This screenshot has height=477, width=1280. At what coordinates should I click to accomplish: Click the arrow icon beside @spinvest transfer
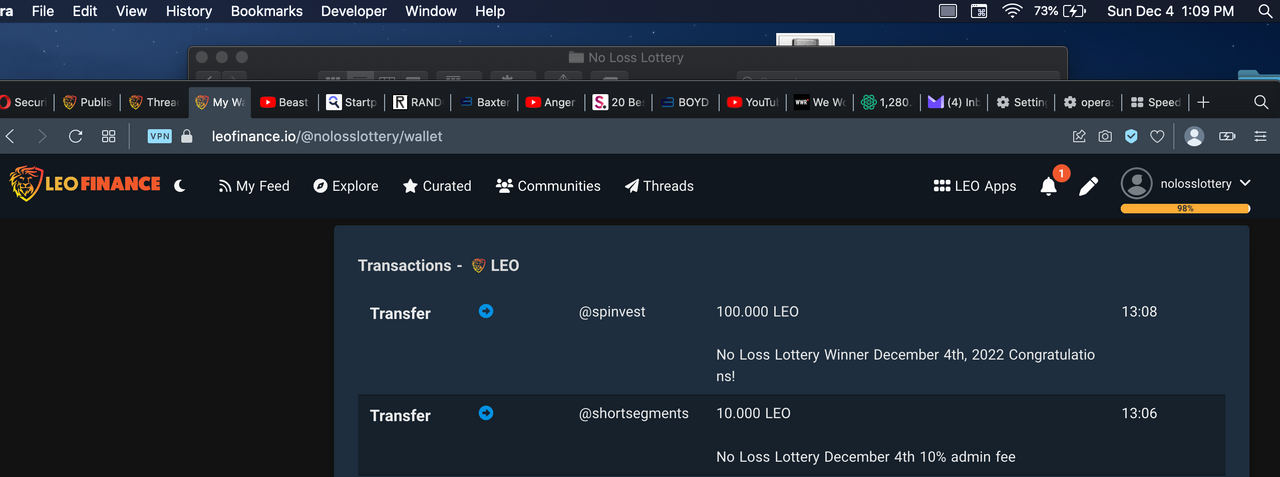pos(486,311)
